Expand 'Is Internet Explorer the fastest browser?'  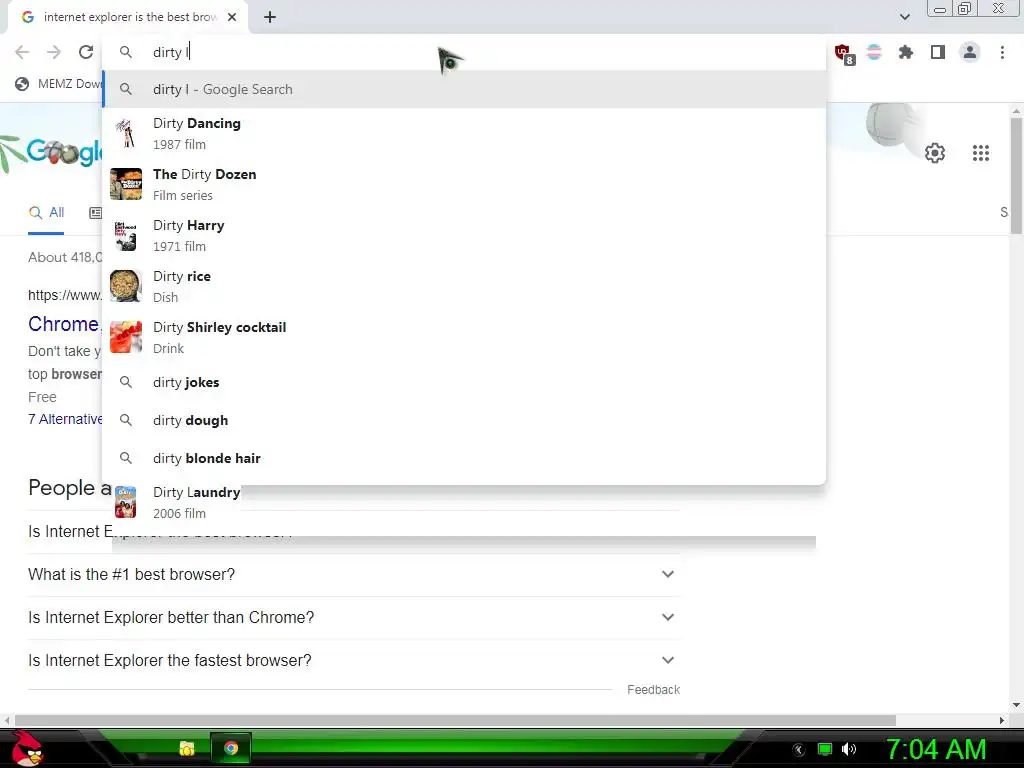point(354,661)
